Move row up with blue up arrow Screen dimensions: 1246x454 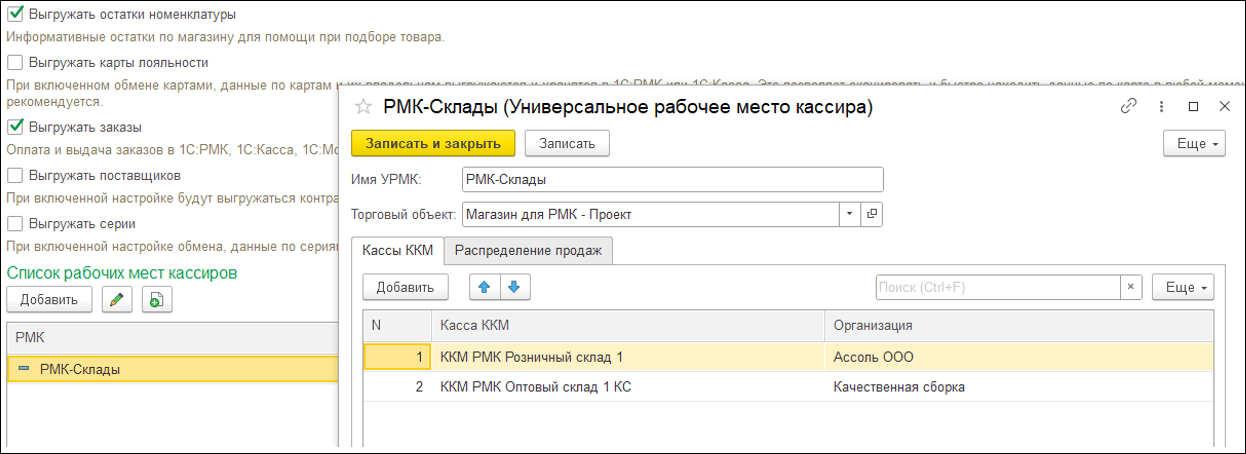485,287
